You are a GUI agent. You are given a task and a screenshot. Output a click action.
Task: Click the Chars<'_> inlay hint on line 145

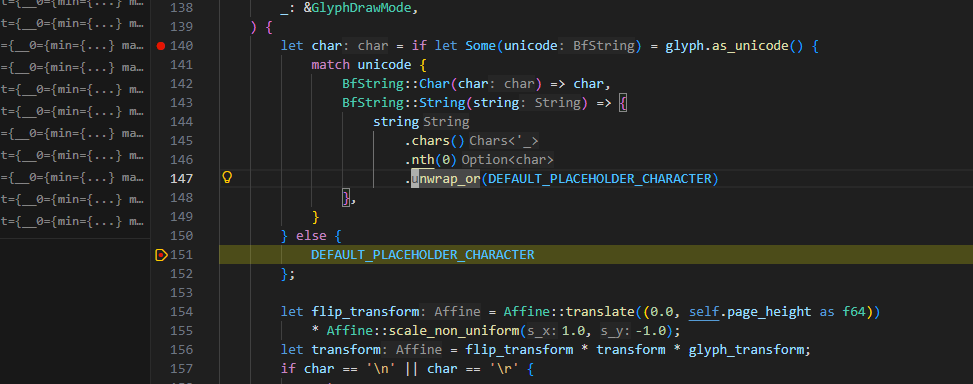503,141
